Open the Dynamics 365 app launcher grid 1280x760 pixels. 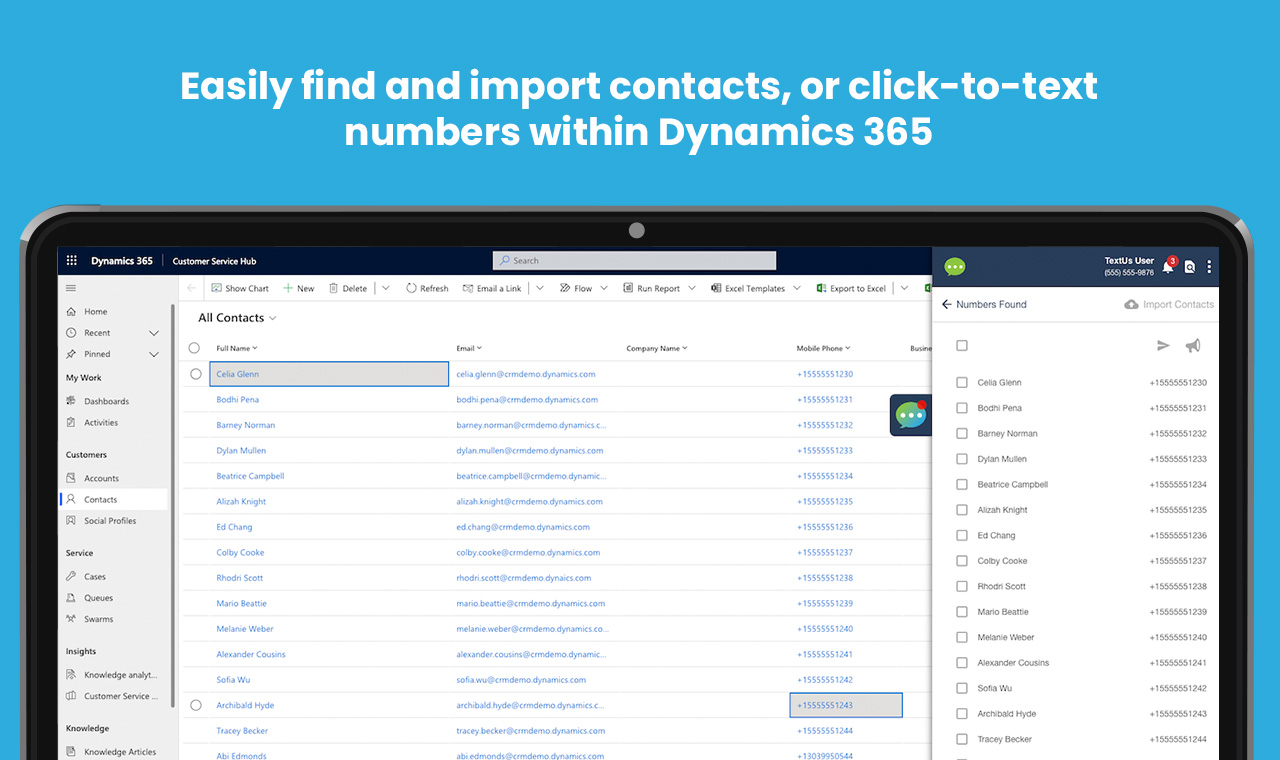pyautogui.click(x=72, y=261)
